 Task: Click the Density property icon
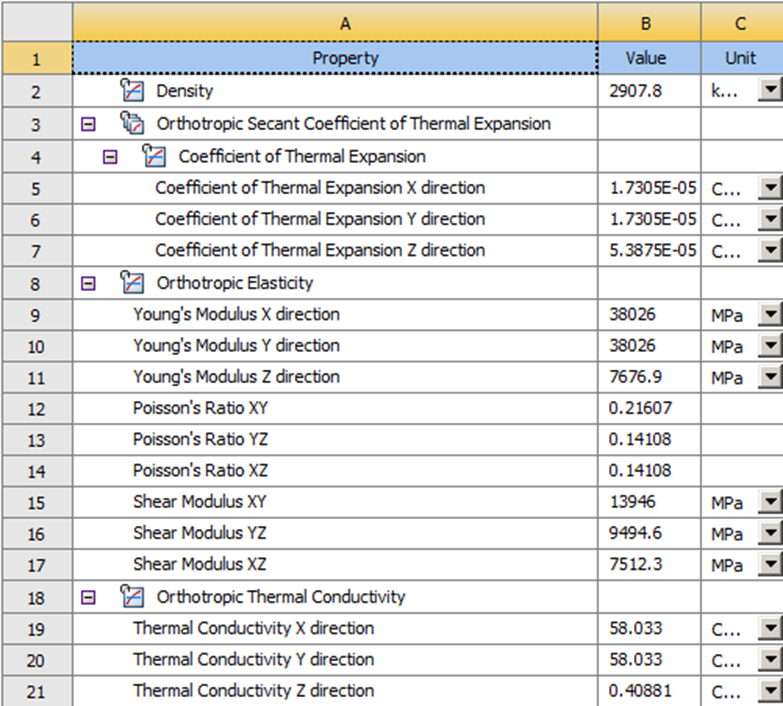132,91
